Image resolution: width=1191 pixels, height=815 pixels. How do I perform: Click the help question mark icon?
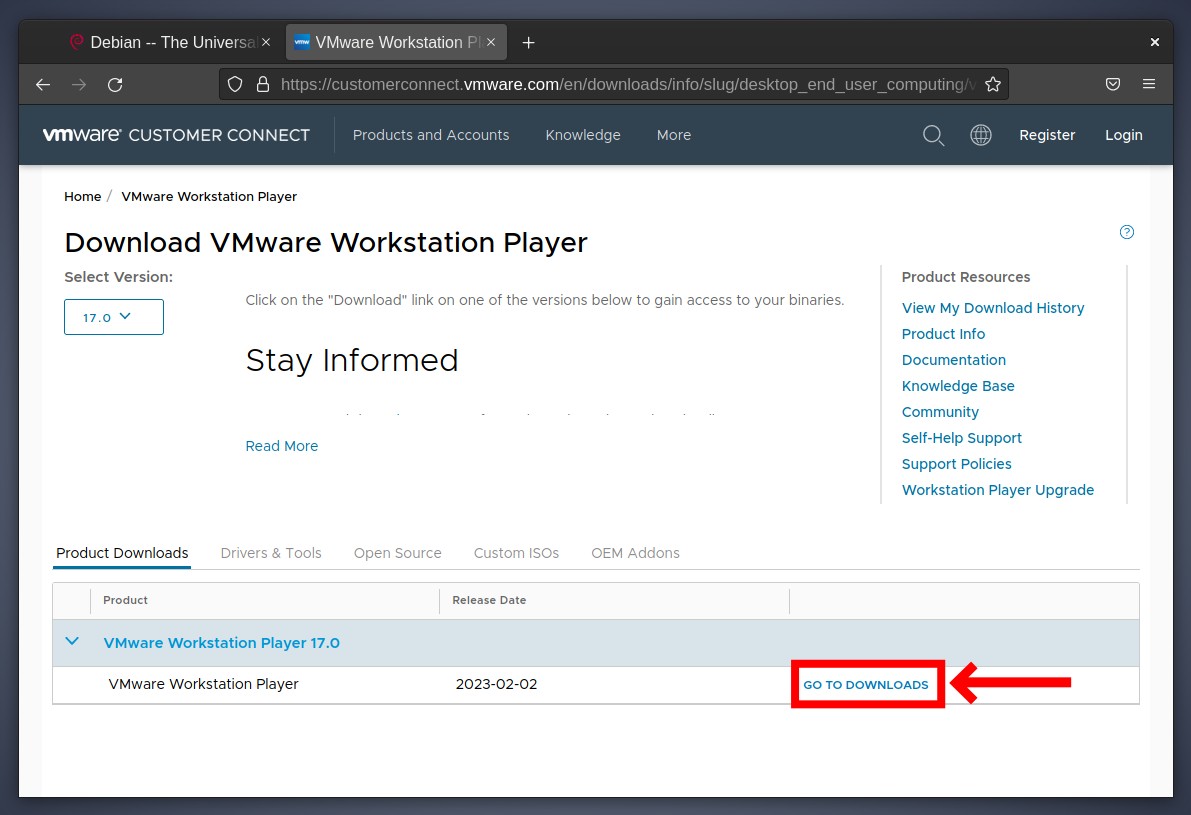[x=1127, y=232]
